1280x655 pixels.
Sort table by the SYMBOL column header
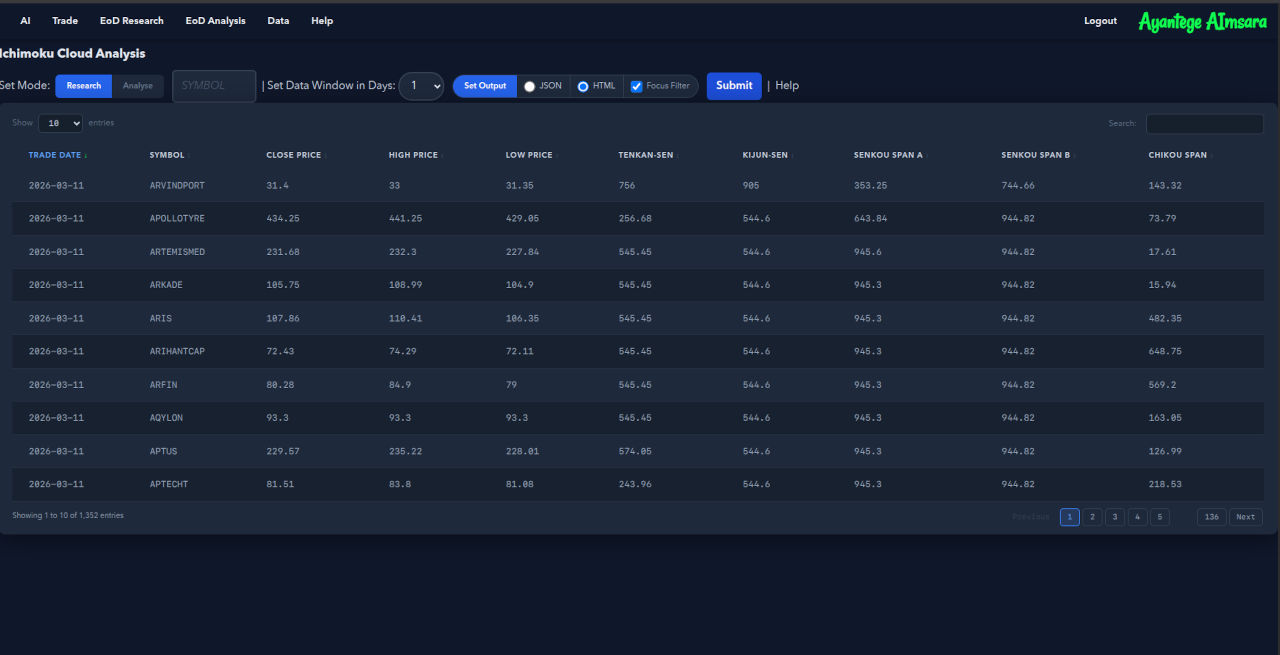pos(166,155)
